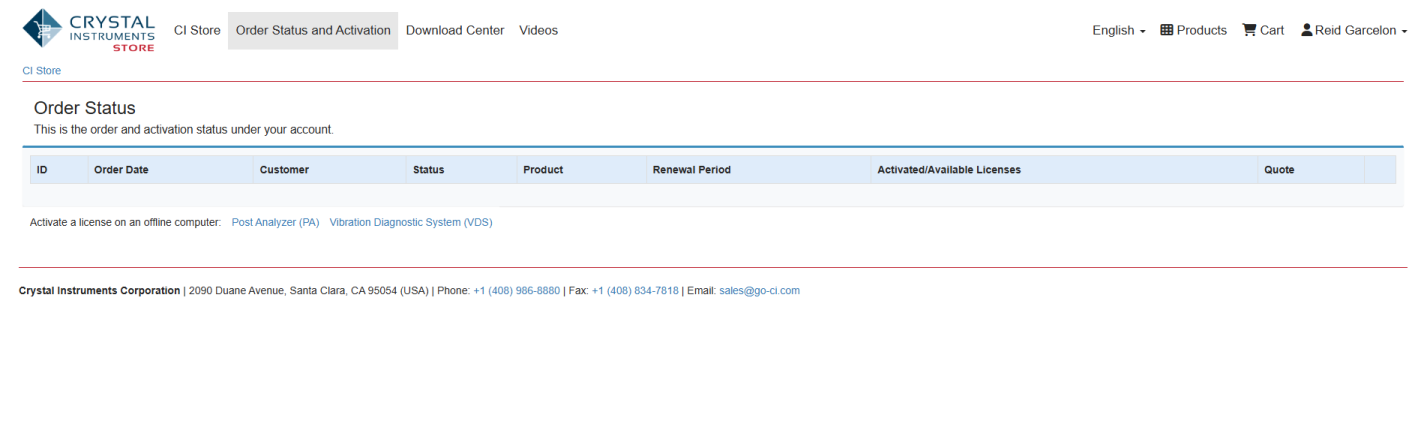Open the Download Center page
Screen dimensions: 1424x433
click(x=455, y=30)
